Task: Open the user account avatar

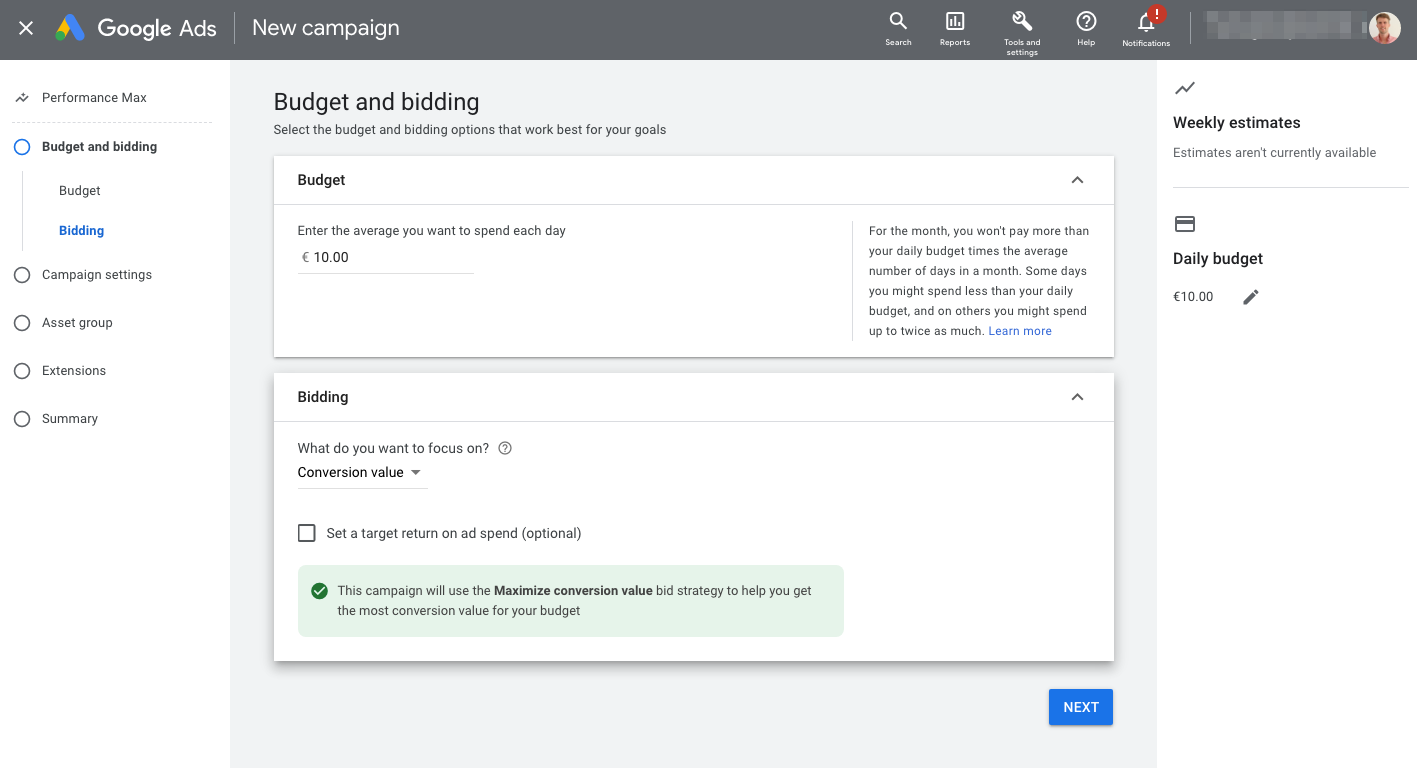Action: point(1385,28)
